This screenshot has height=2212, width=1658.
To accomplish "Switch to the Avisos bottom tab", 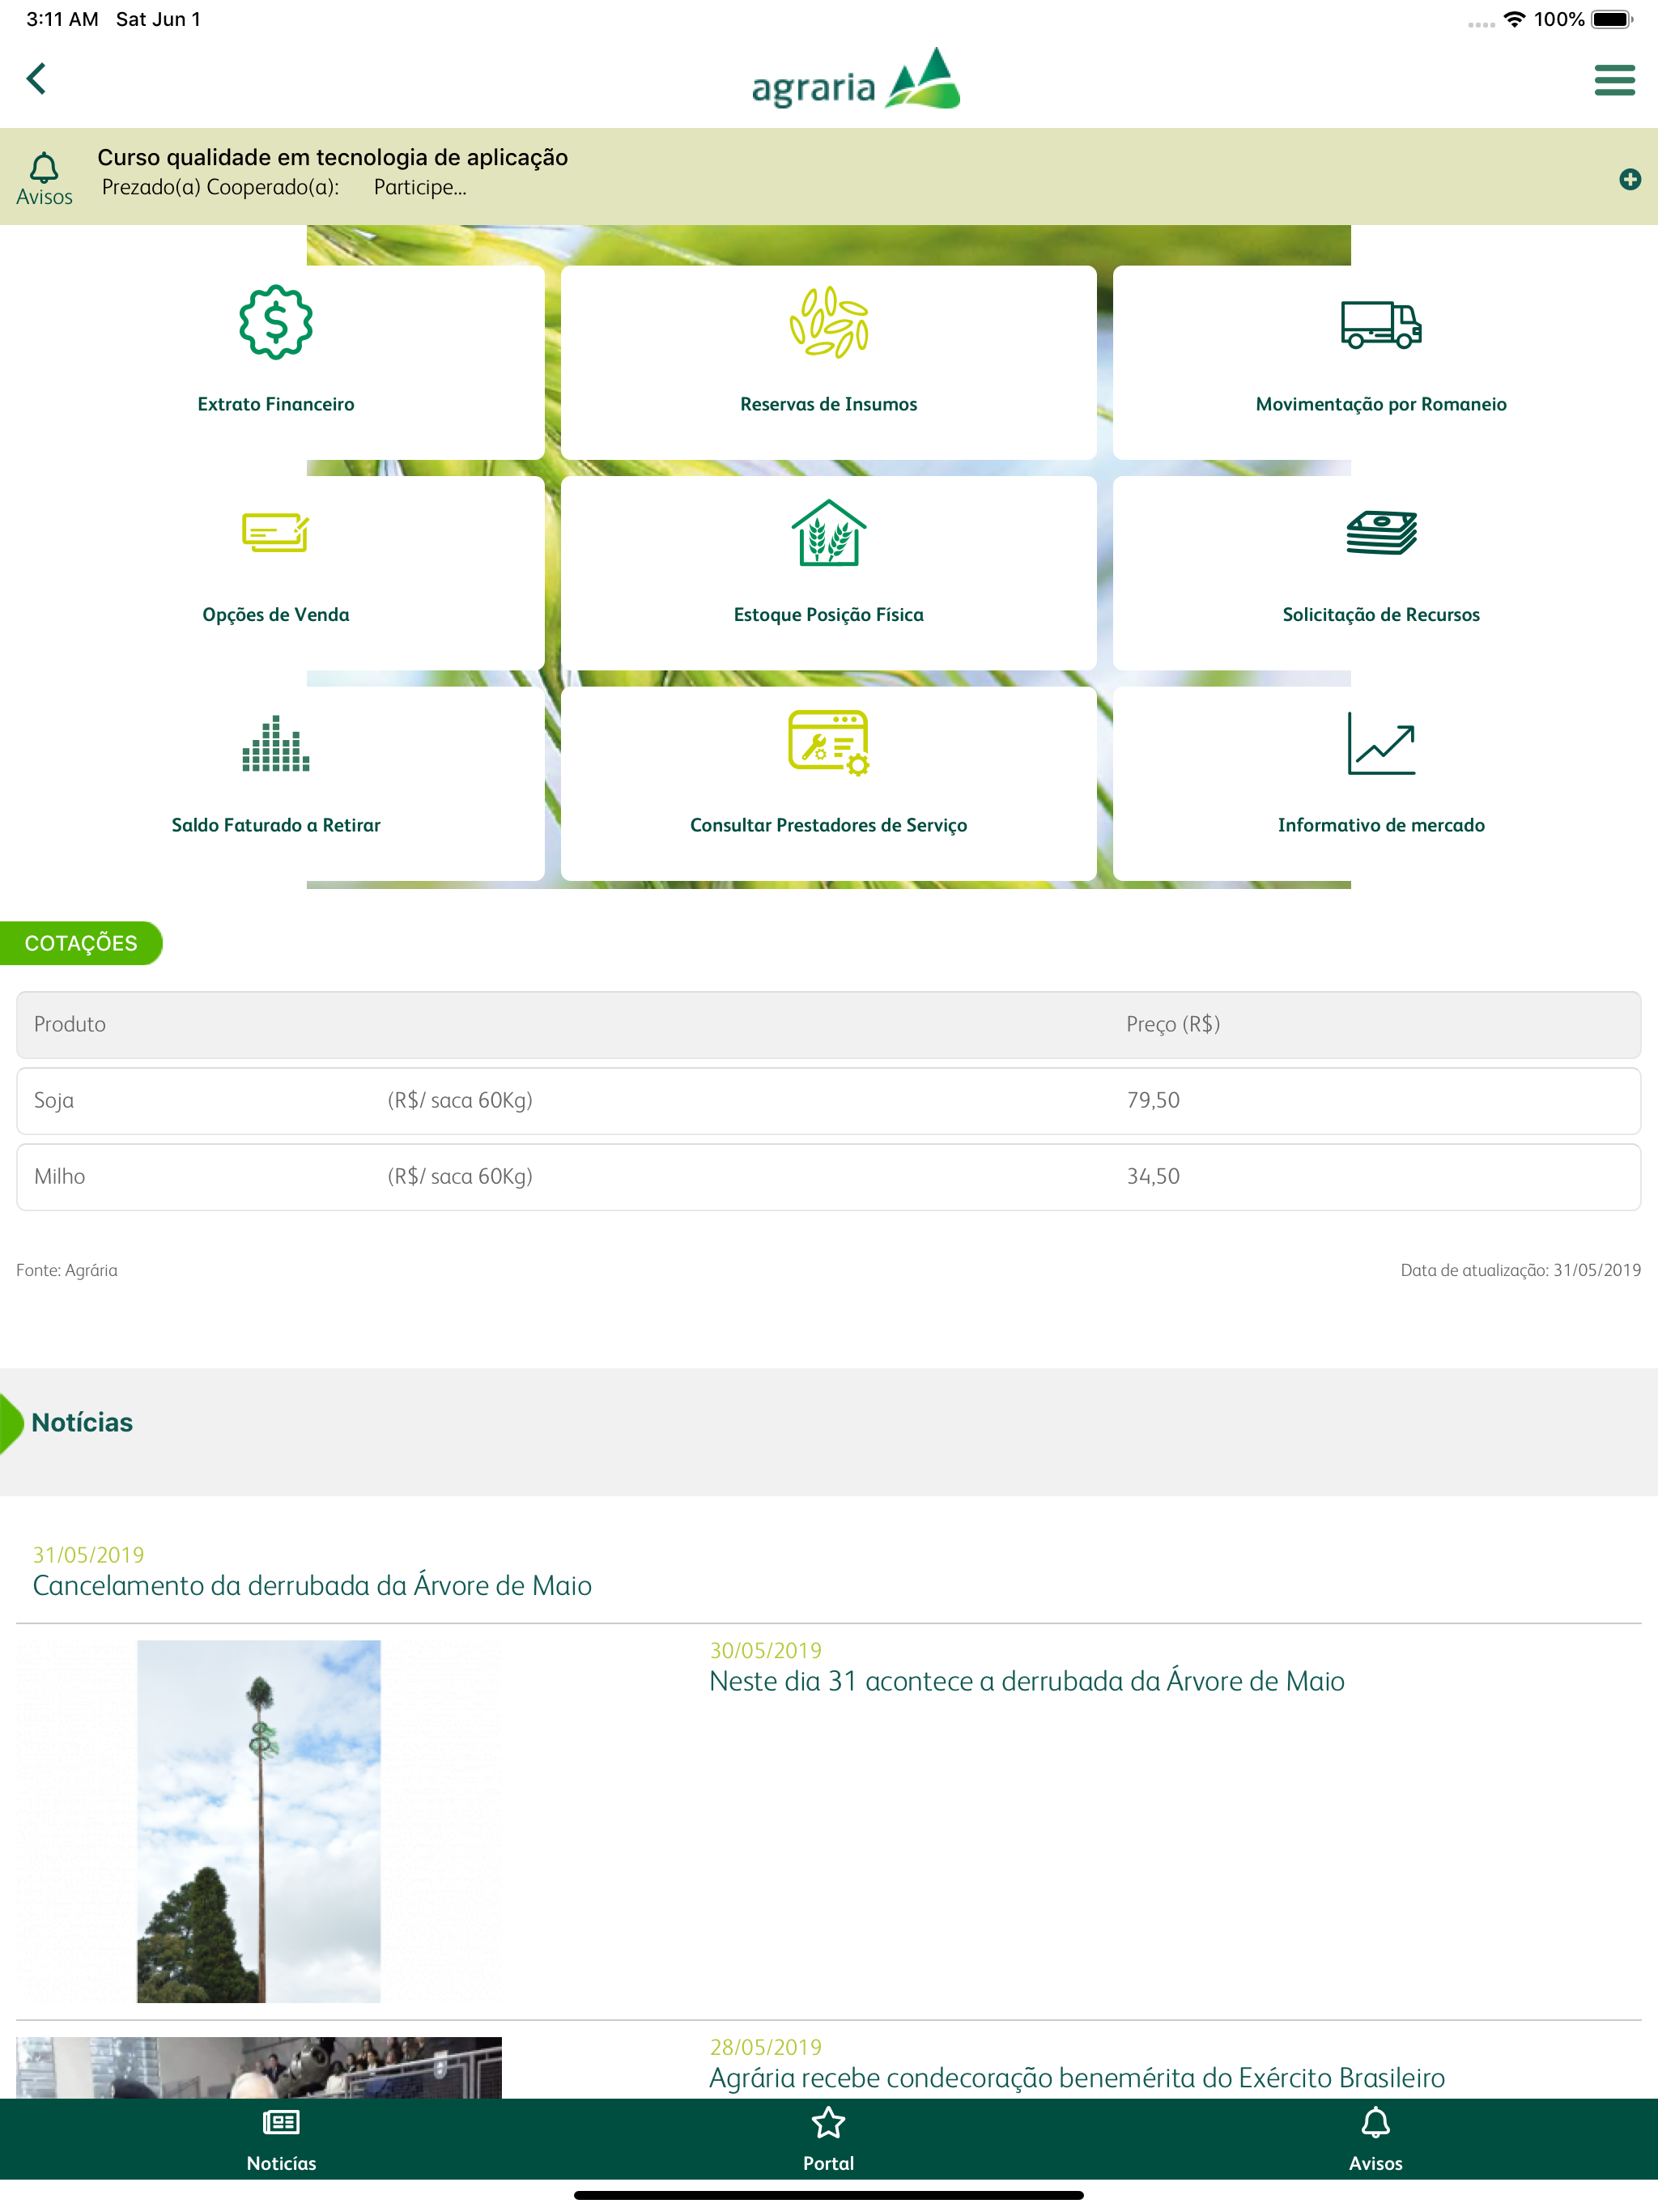I will 1375,2140.
